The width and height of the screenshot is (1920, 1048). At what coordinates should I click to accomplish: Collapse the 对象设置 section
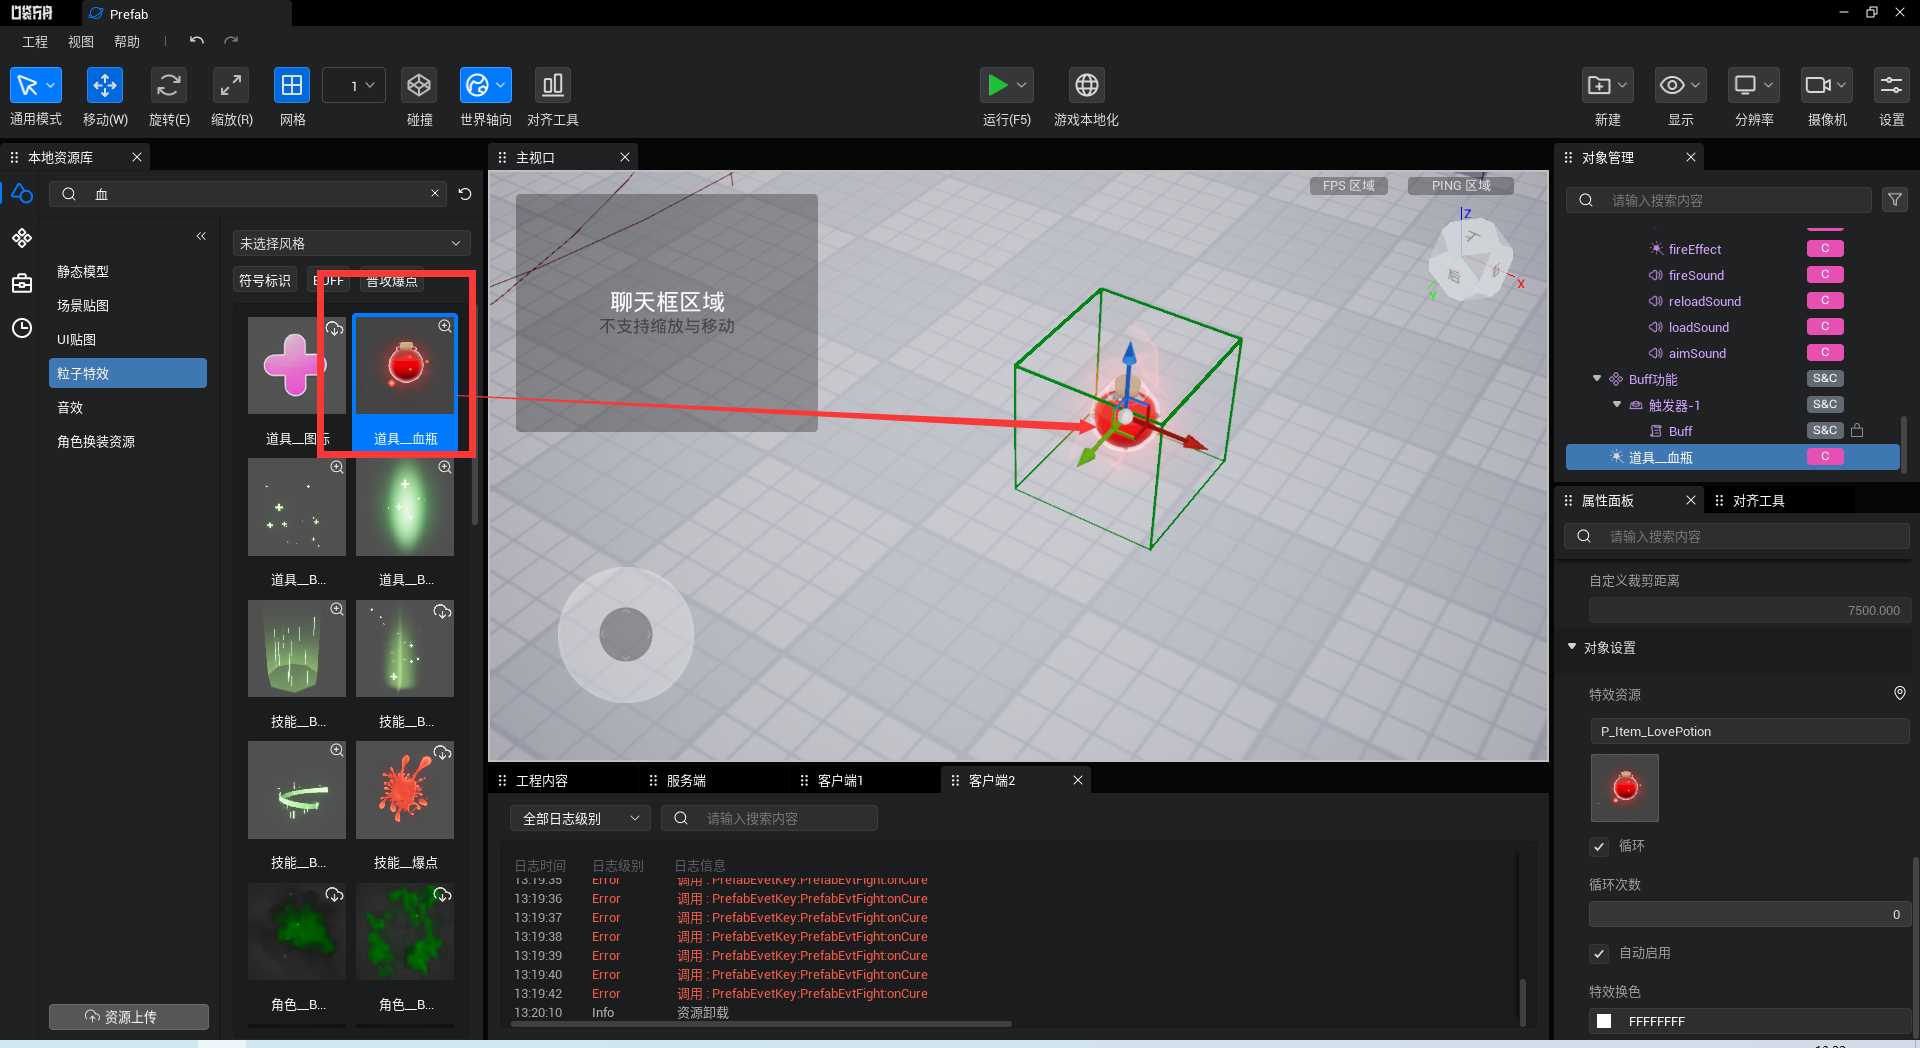1572,647
